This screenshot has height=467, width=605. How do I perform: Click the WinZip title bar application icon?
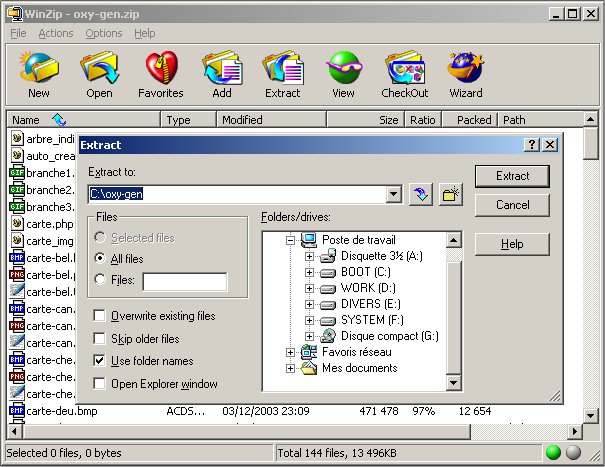(x=15, y=14)
